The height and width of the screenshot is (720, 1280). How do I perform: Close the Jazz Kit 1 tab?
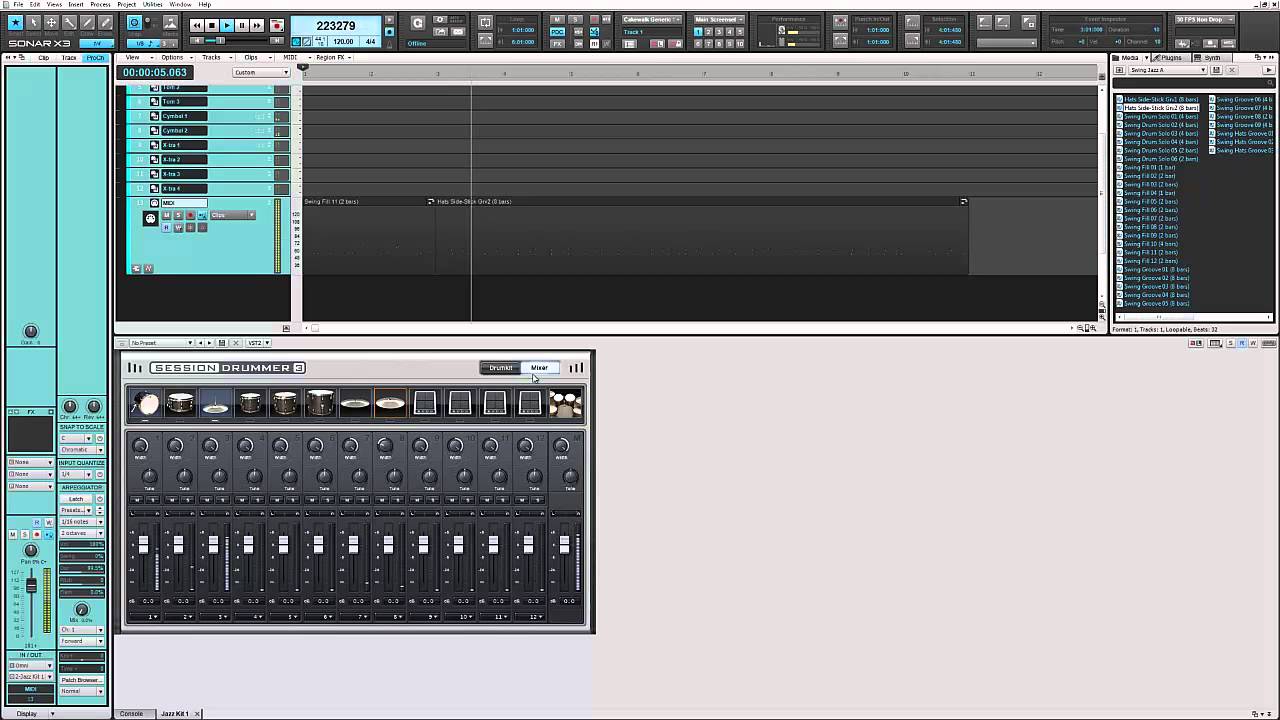197,713
